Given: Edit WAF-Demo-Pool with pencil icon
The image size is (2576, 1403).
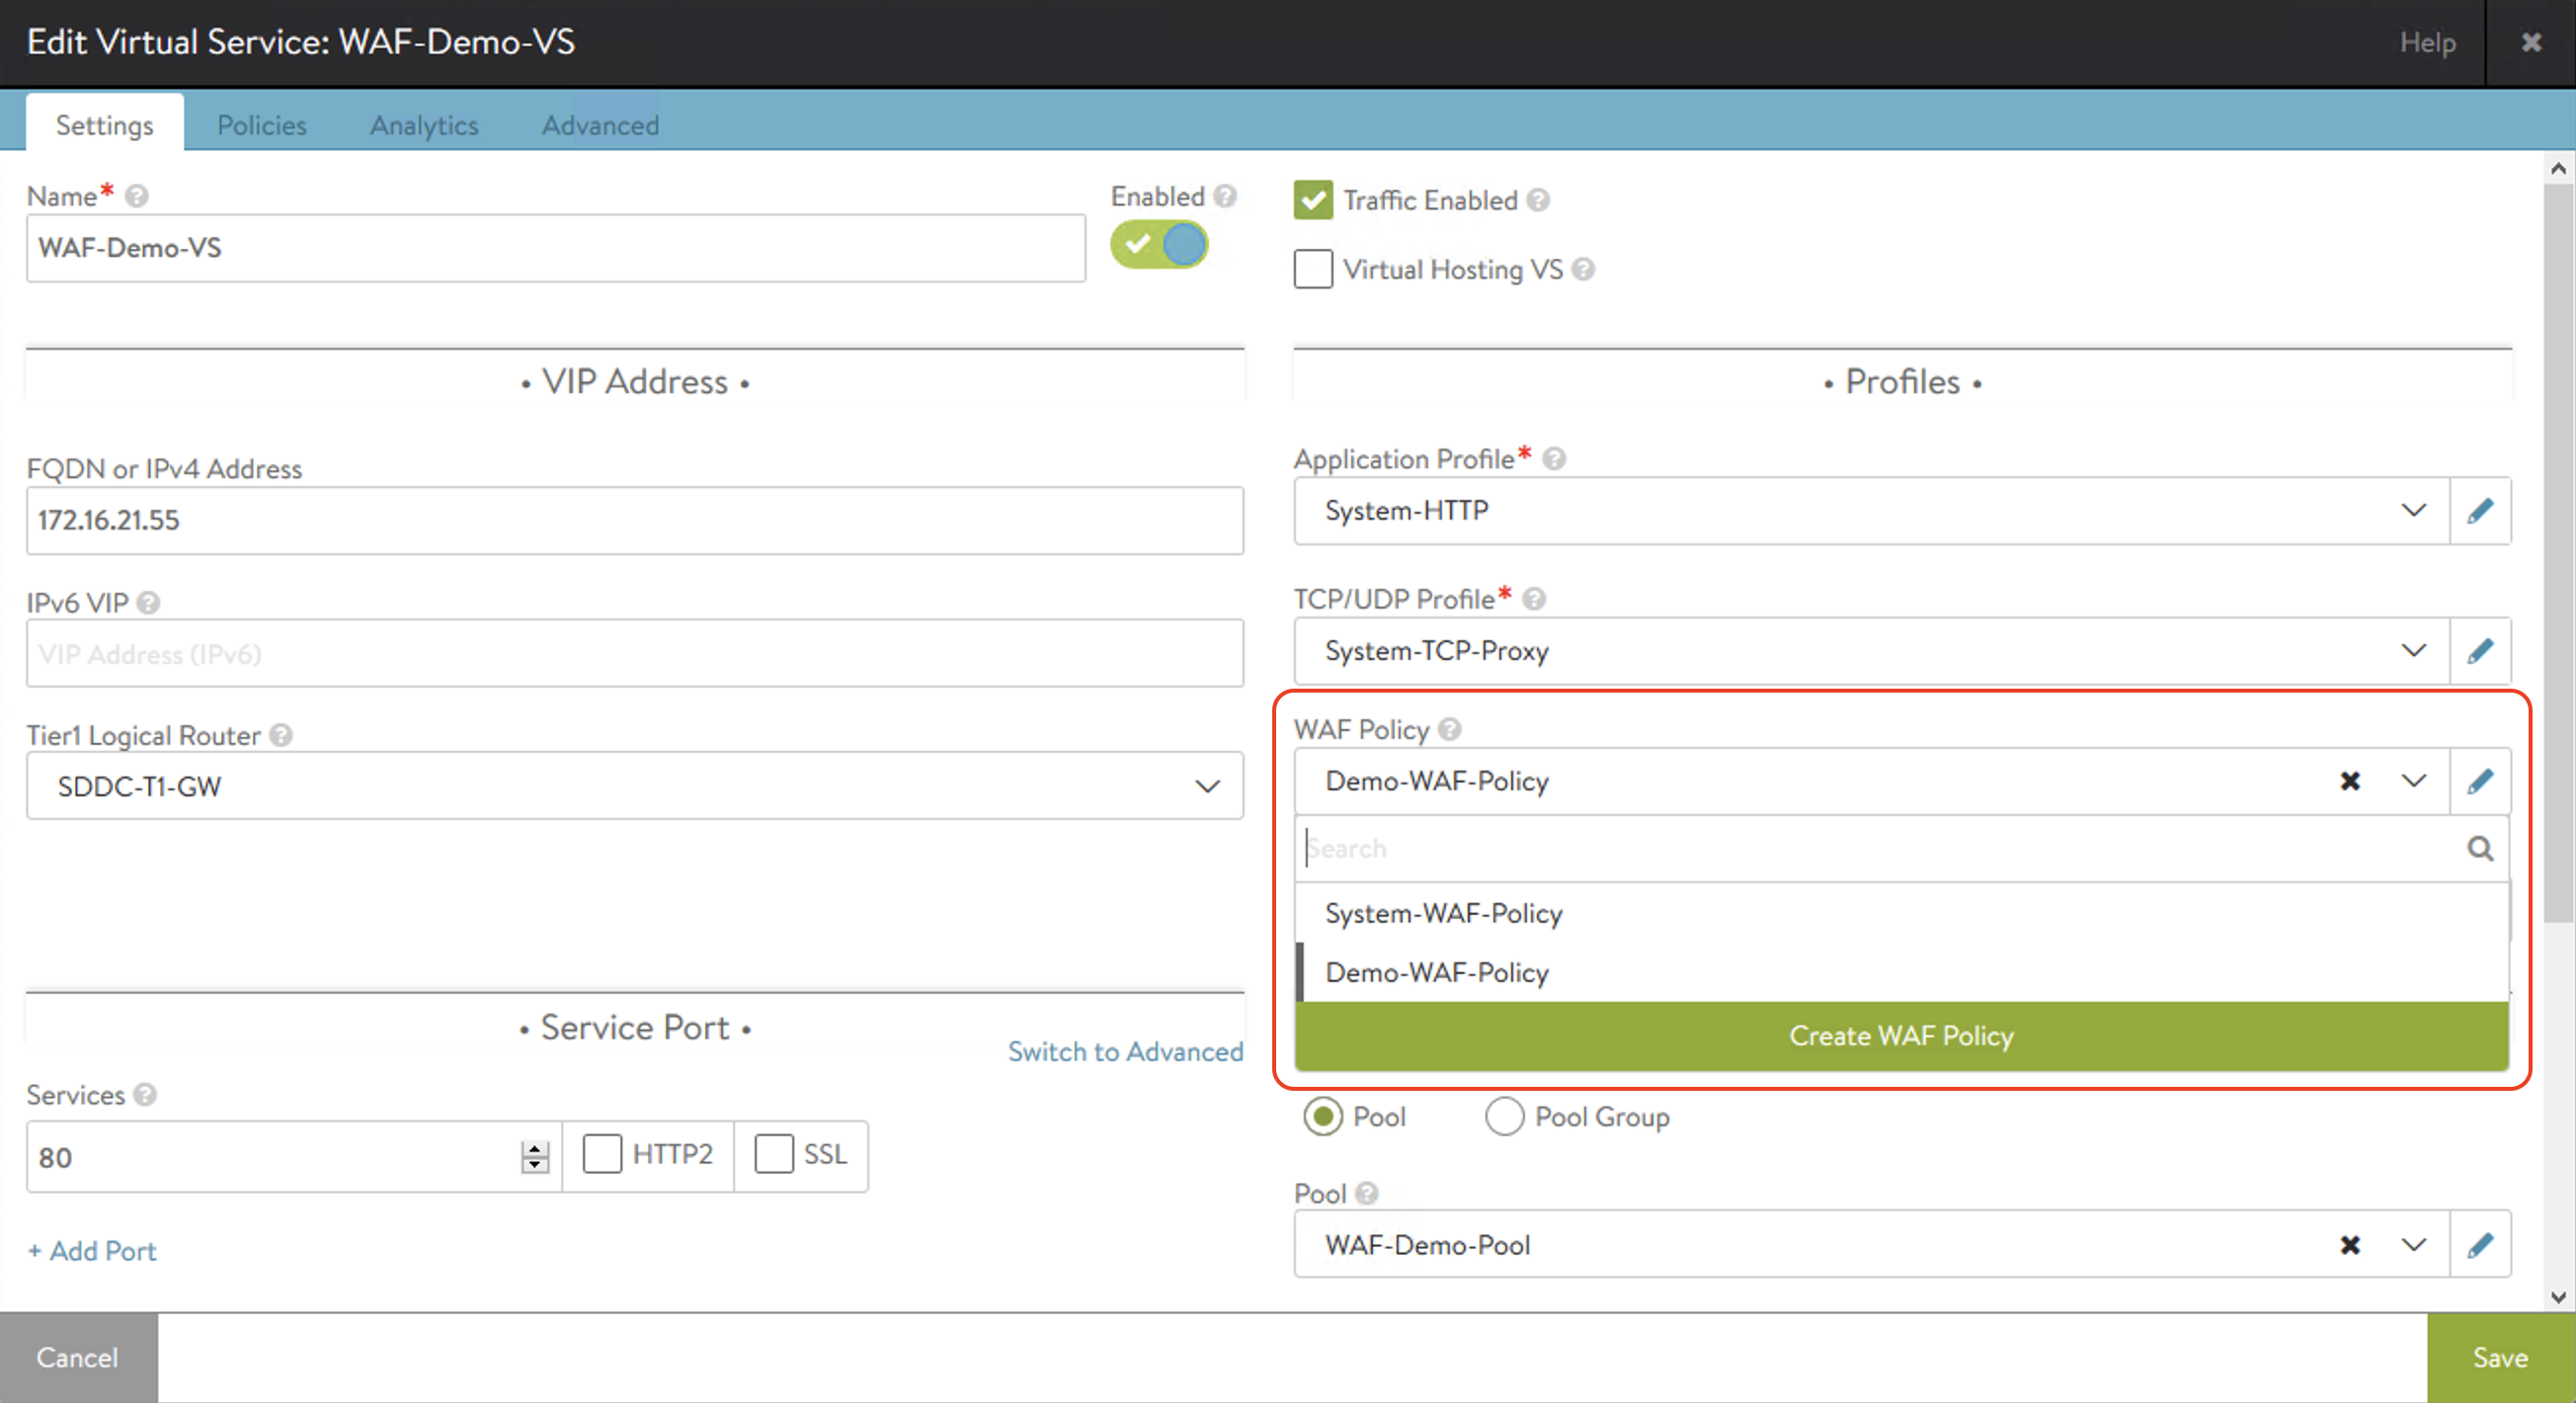Looking at the screenshot, I should (2479, 1245).
